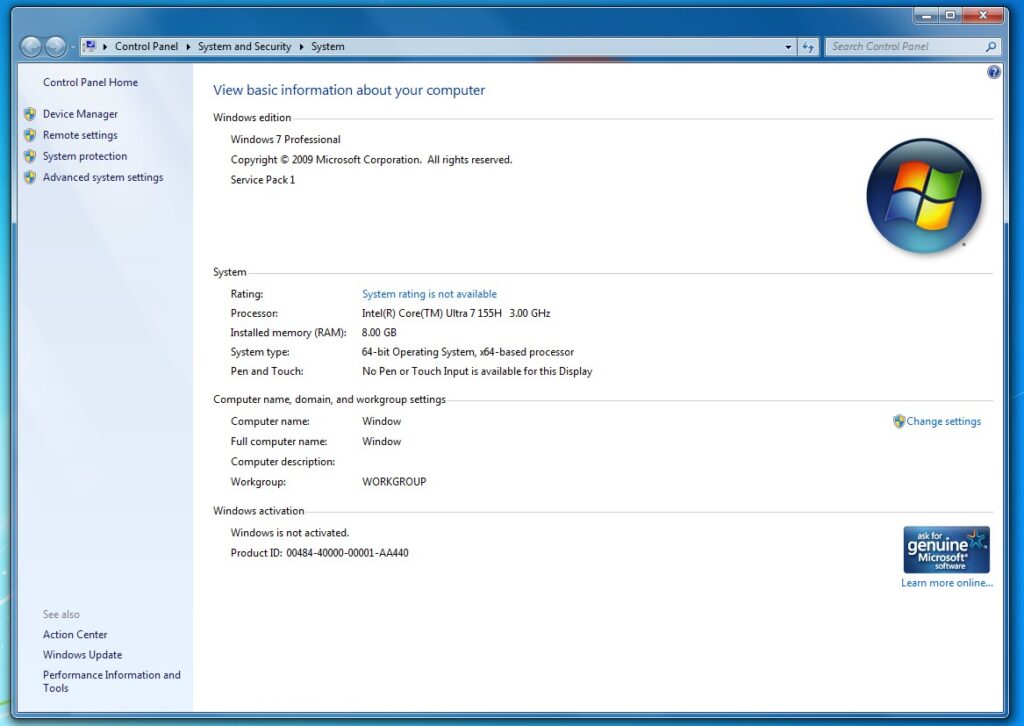The image size is (1024, 726).
Task: Click the Ask for Genuine Microsoft badge
Action: (946, 549)
